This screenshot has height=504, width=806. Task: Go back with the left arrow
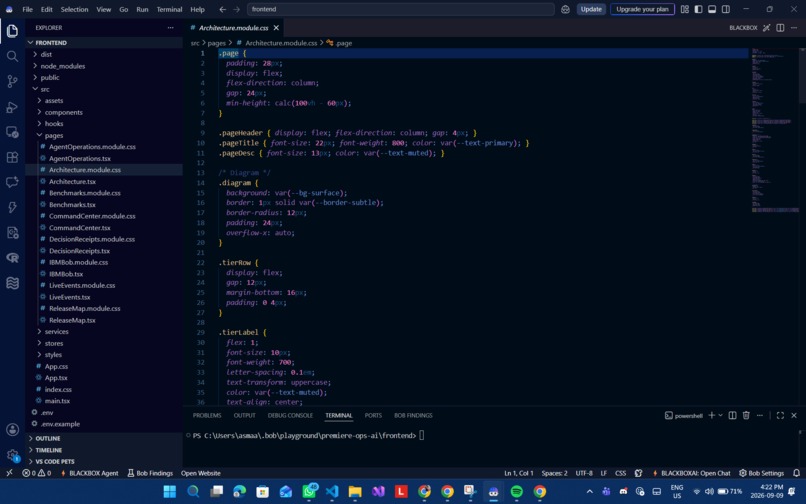pos(223,9)
